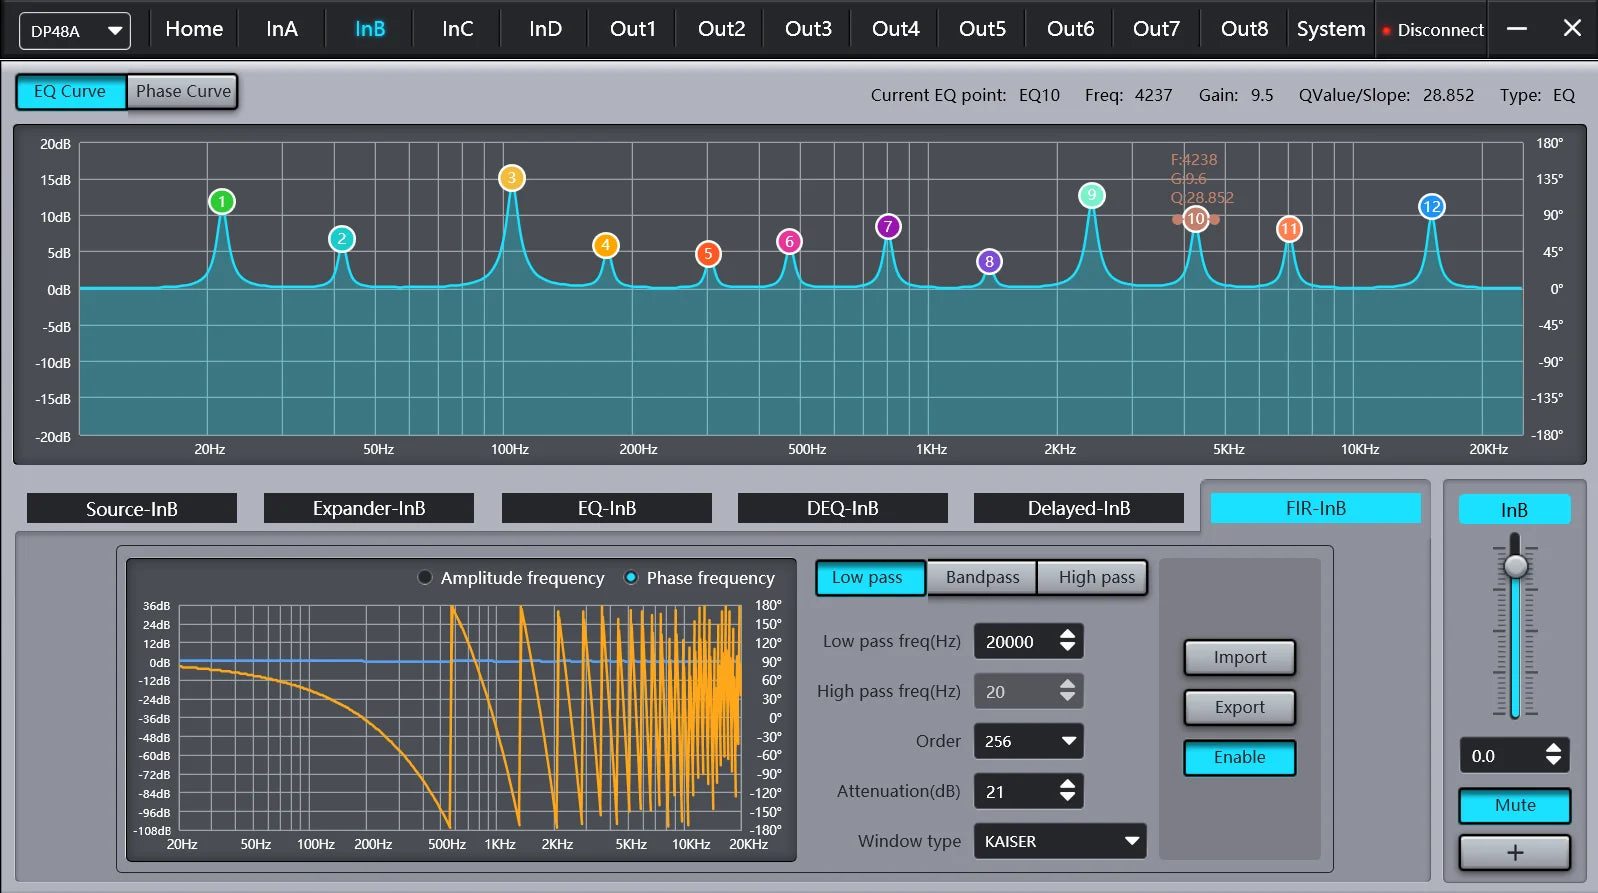Image resolution: width=1598 pixels, height=893 pixels.
Task: Open the KAISER window type dropdown
Action: click(x=1060, y=841)
